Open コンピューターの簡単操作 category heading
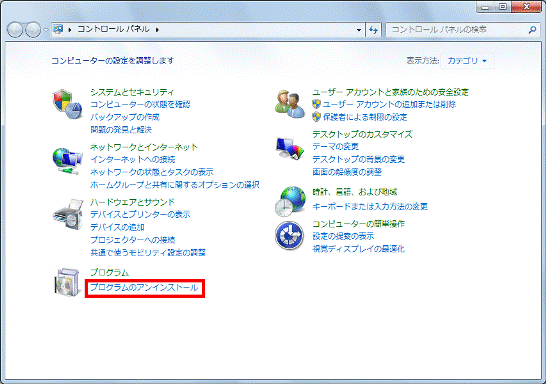 [358, 224]
